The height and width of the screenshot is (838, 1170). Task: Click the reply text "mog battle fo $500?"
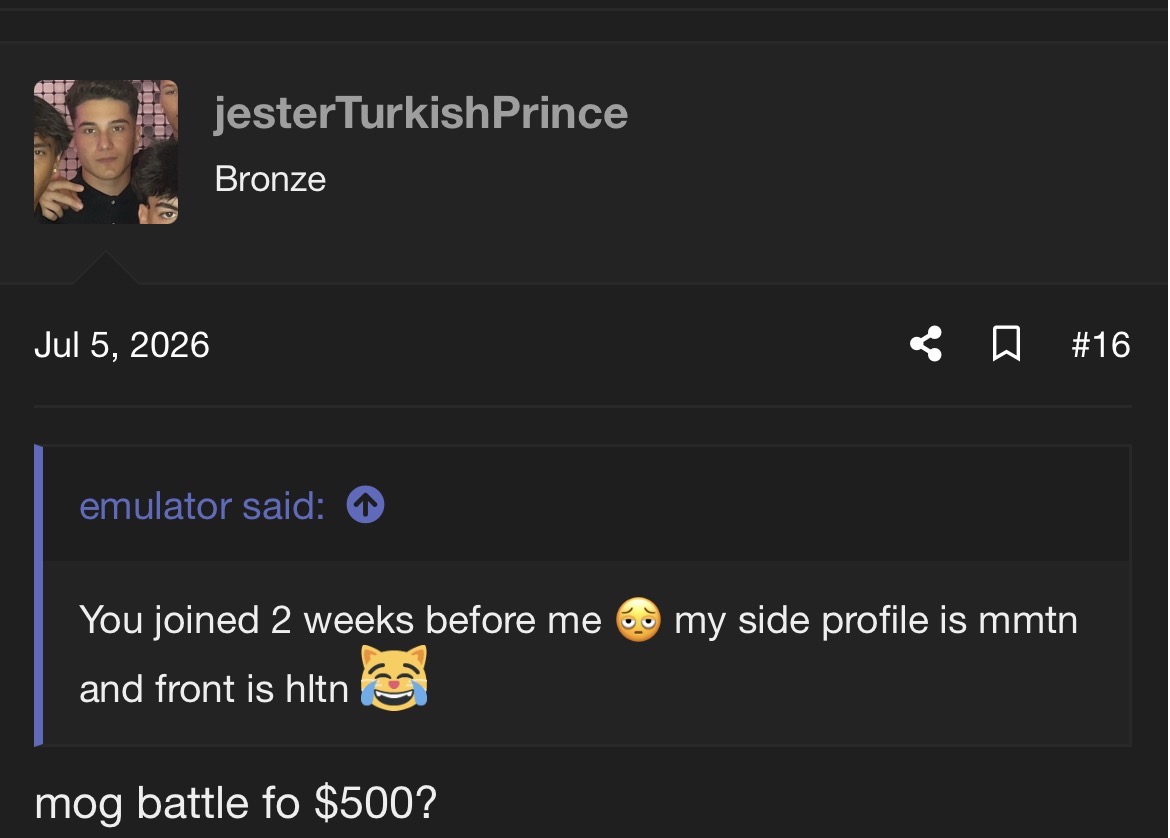pyautogui.click(x=236, y=804)
